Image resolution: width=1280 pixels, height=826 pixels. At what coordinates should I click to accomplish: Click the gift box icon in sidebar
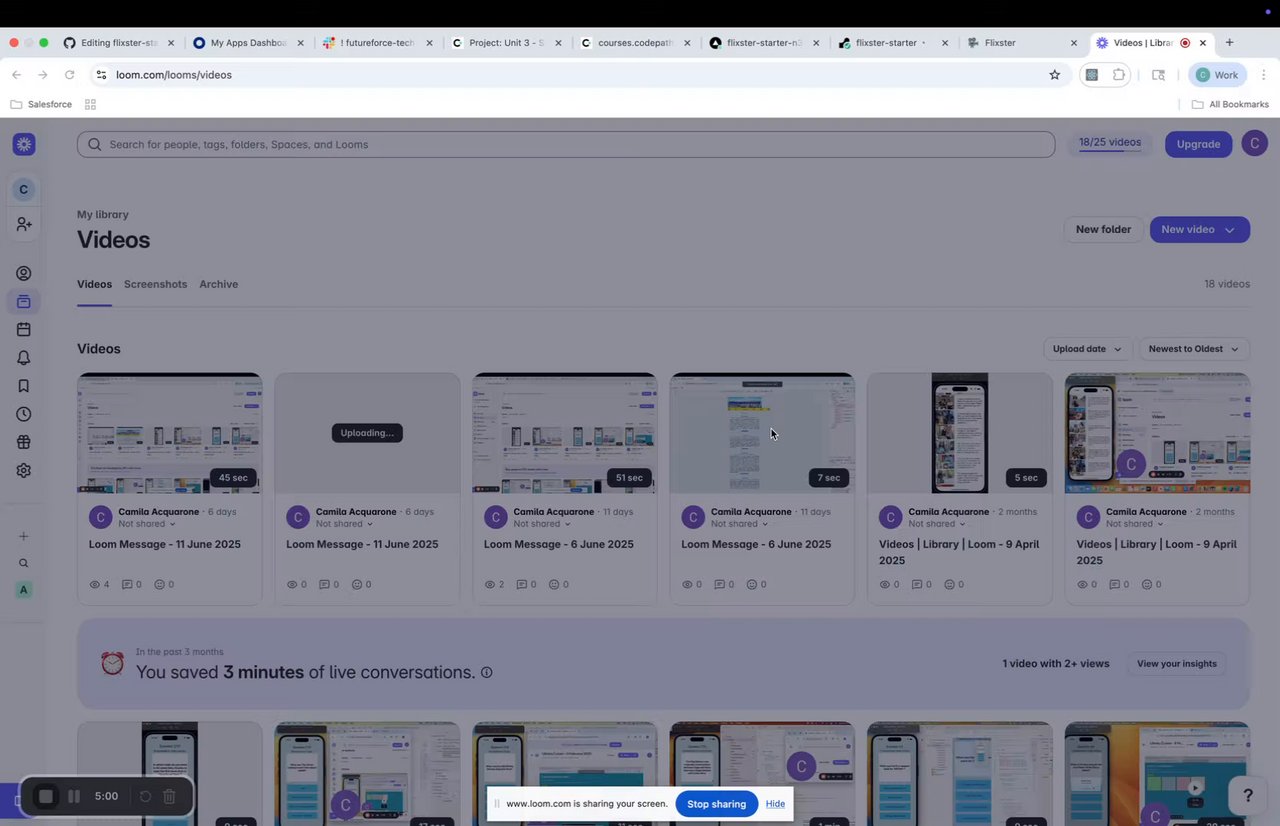coord(24,442)
